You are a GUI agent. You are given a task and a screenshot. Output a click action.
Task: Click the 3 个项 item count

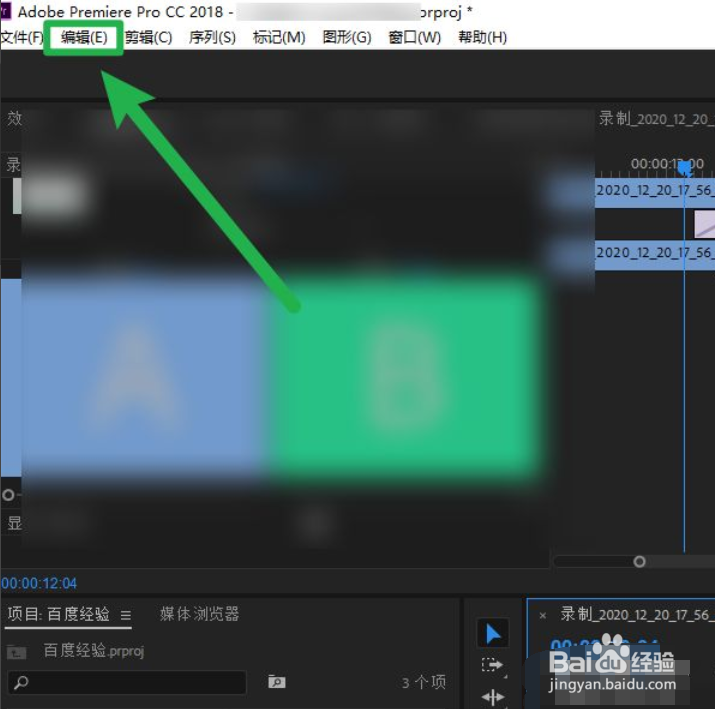pos(424,683)
